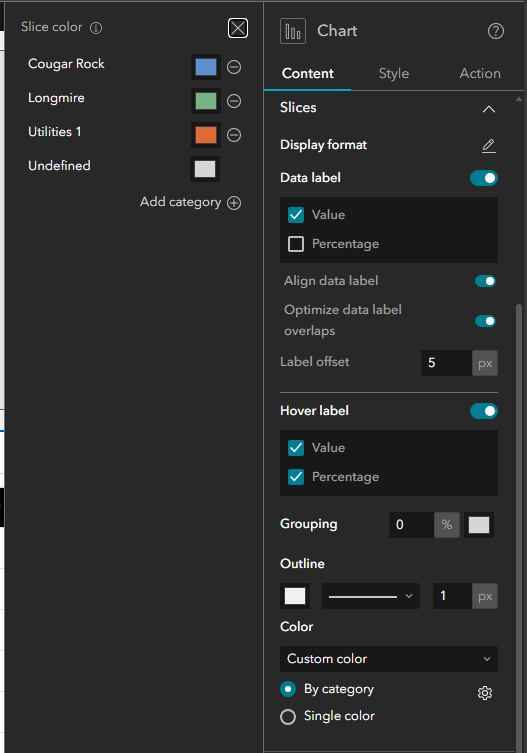Image resolution: width=527 pixels, height=753 pixels.
Task: Collapse the Slices section
Action: [x=489, y=109]
